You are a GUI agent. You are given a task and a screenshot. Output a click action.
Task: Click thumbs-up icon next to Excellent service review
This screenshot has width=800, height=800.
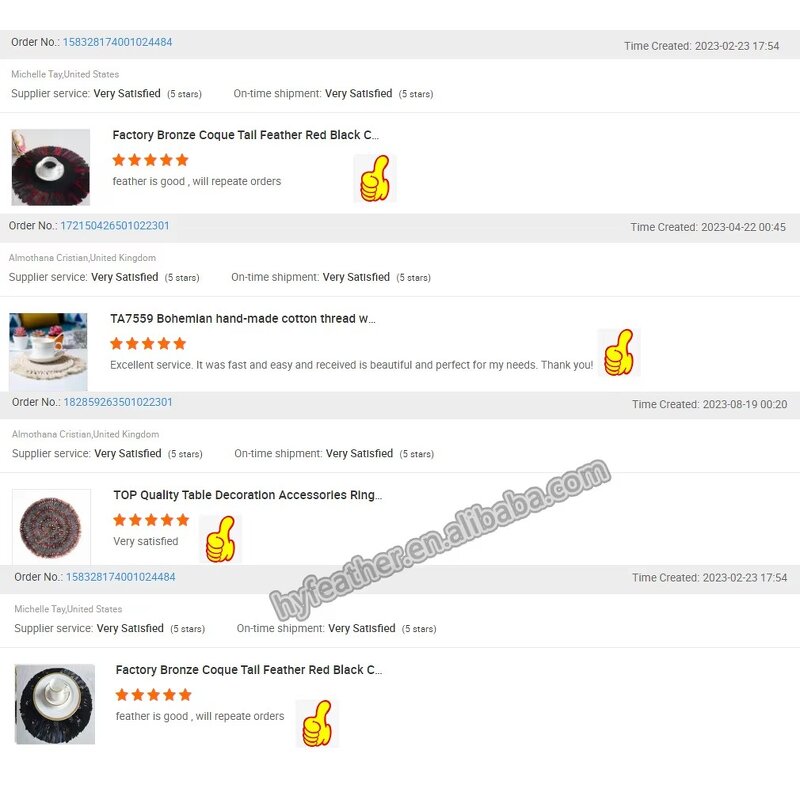619,353
